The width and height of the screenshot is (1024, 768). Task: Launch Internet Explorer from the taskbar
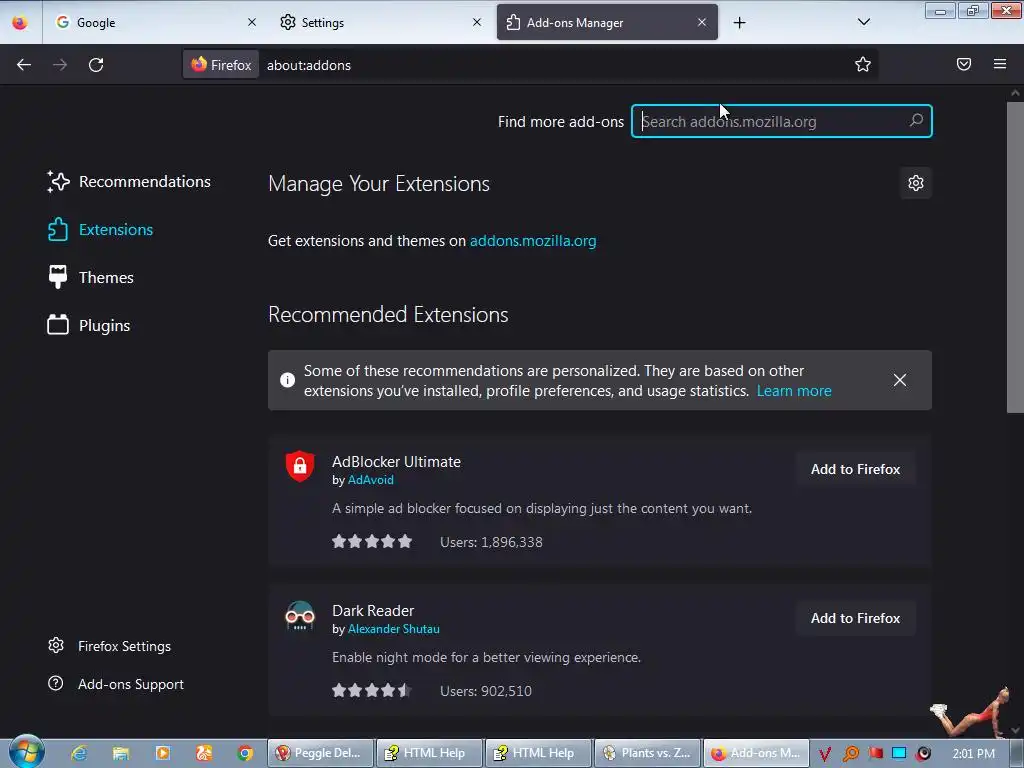point(79,753)
